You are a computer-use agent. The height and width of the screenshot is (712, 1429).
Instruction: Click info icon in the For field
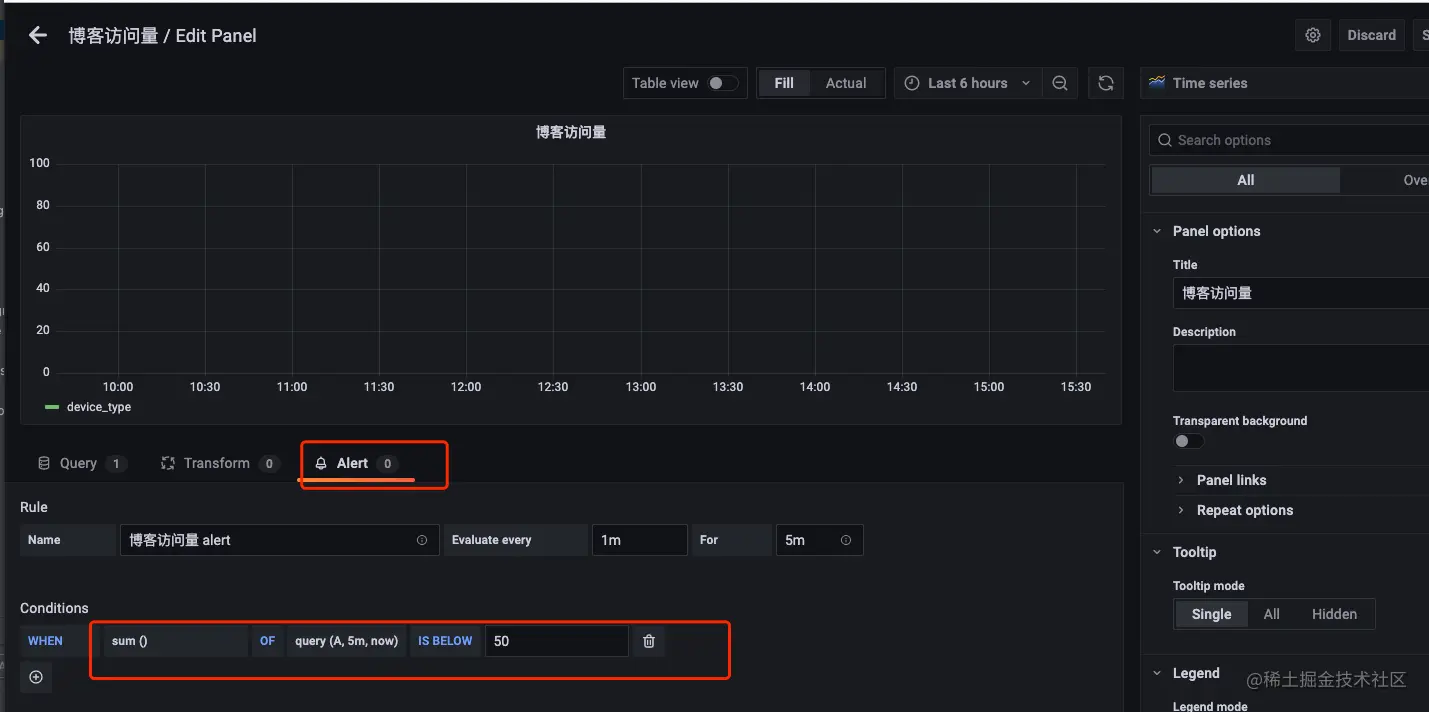coord(846,540)
